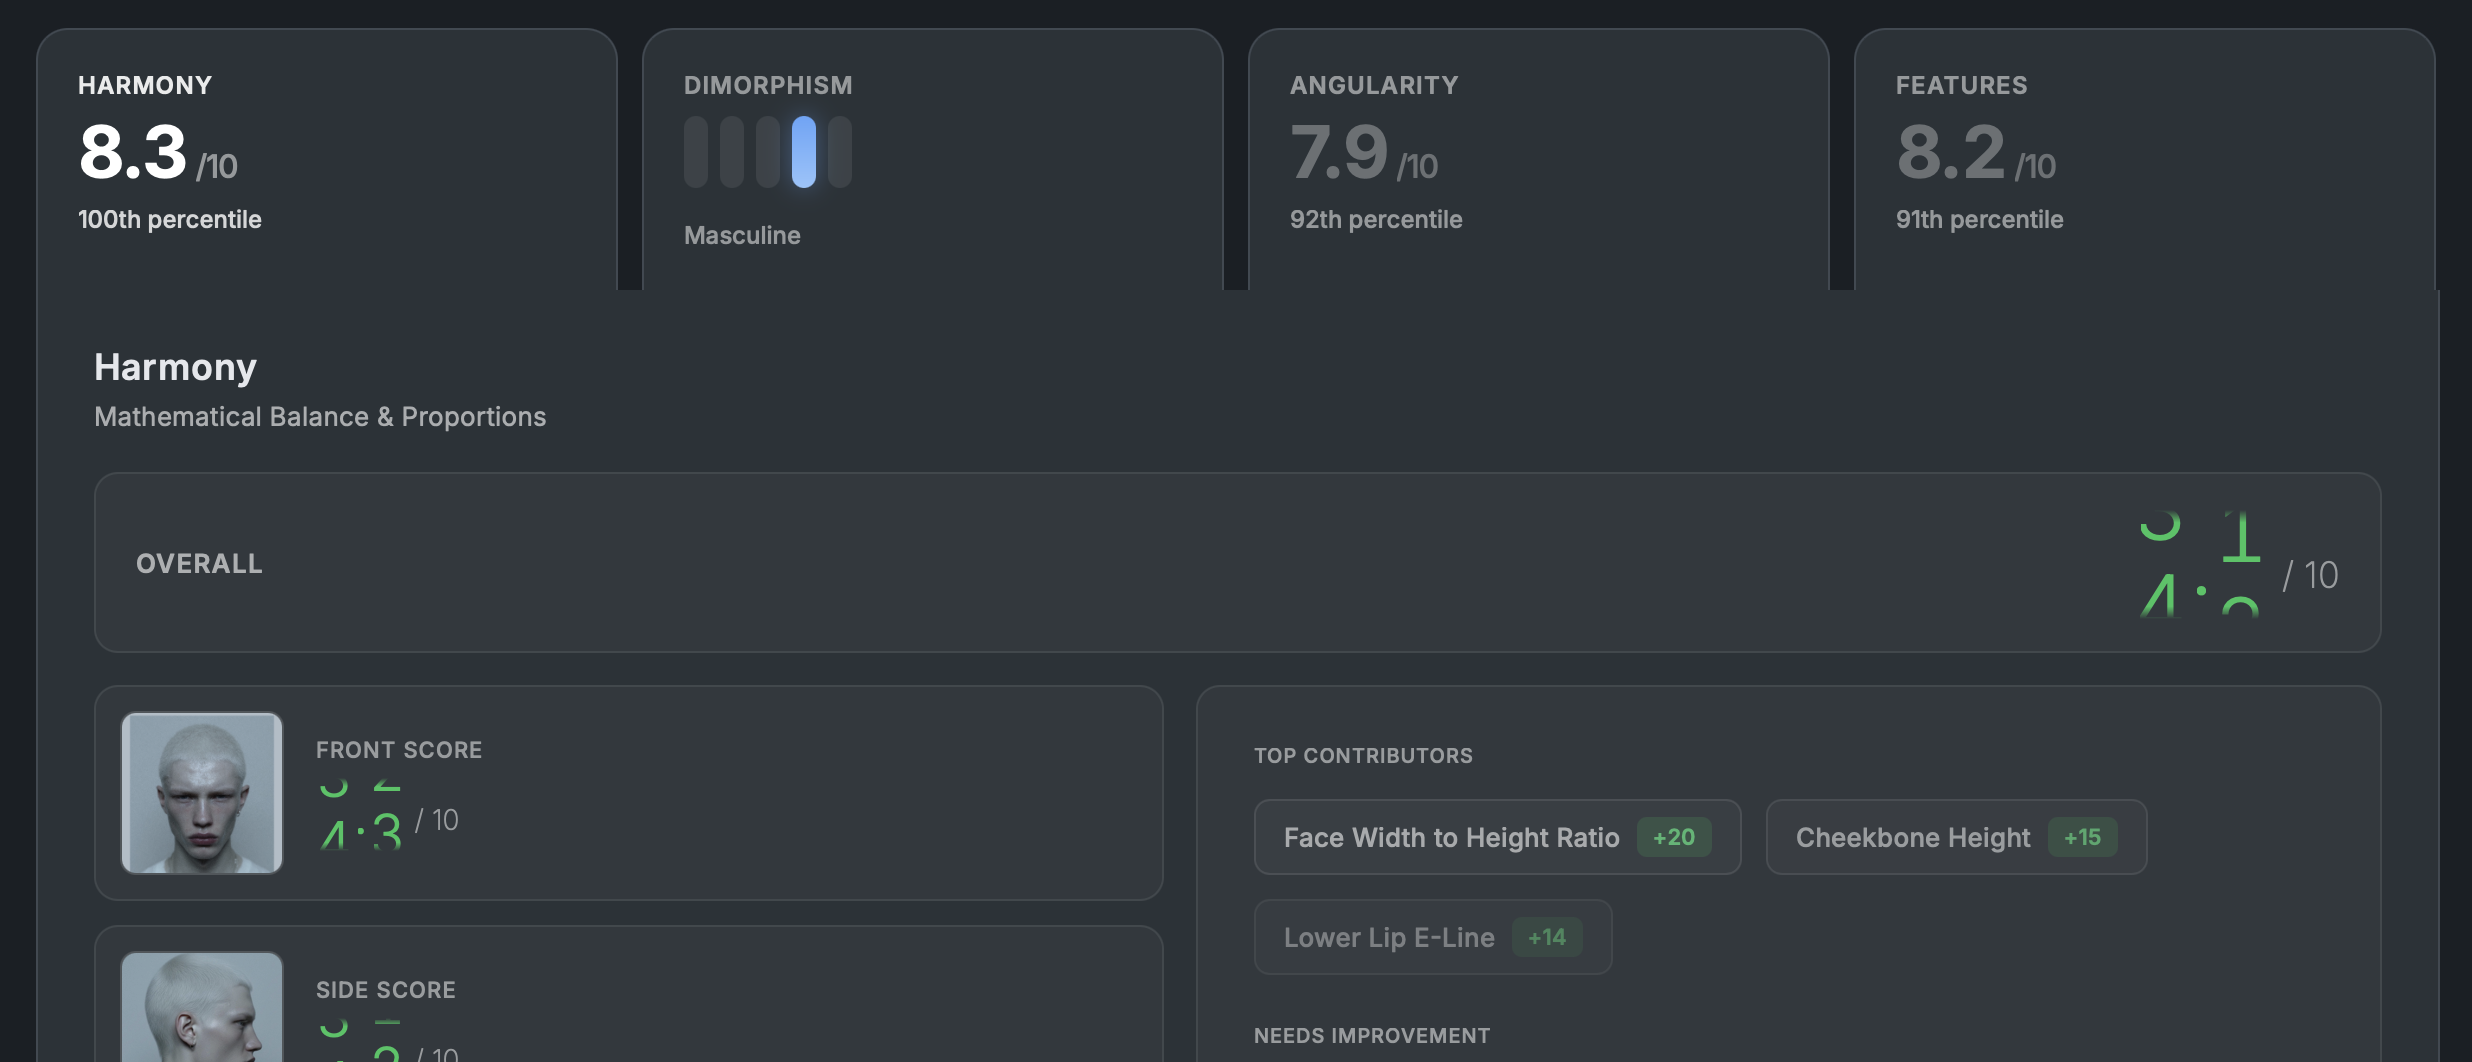This screenshot has width=2472, height=1062.
Task: Click the +14 badge on Lower Lip E-Line
Action: (x=1546, y=938)
